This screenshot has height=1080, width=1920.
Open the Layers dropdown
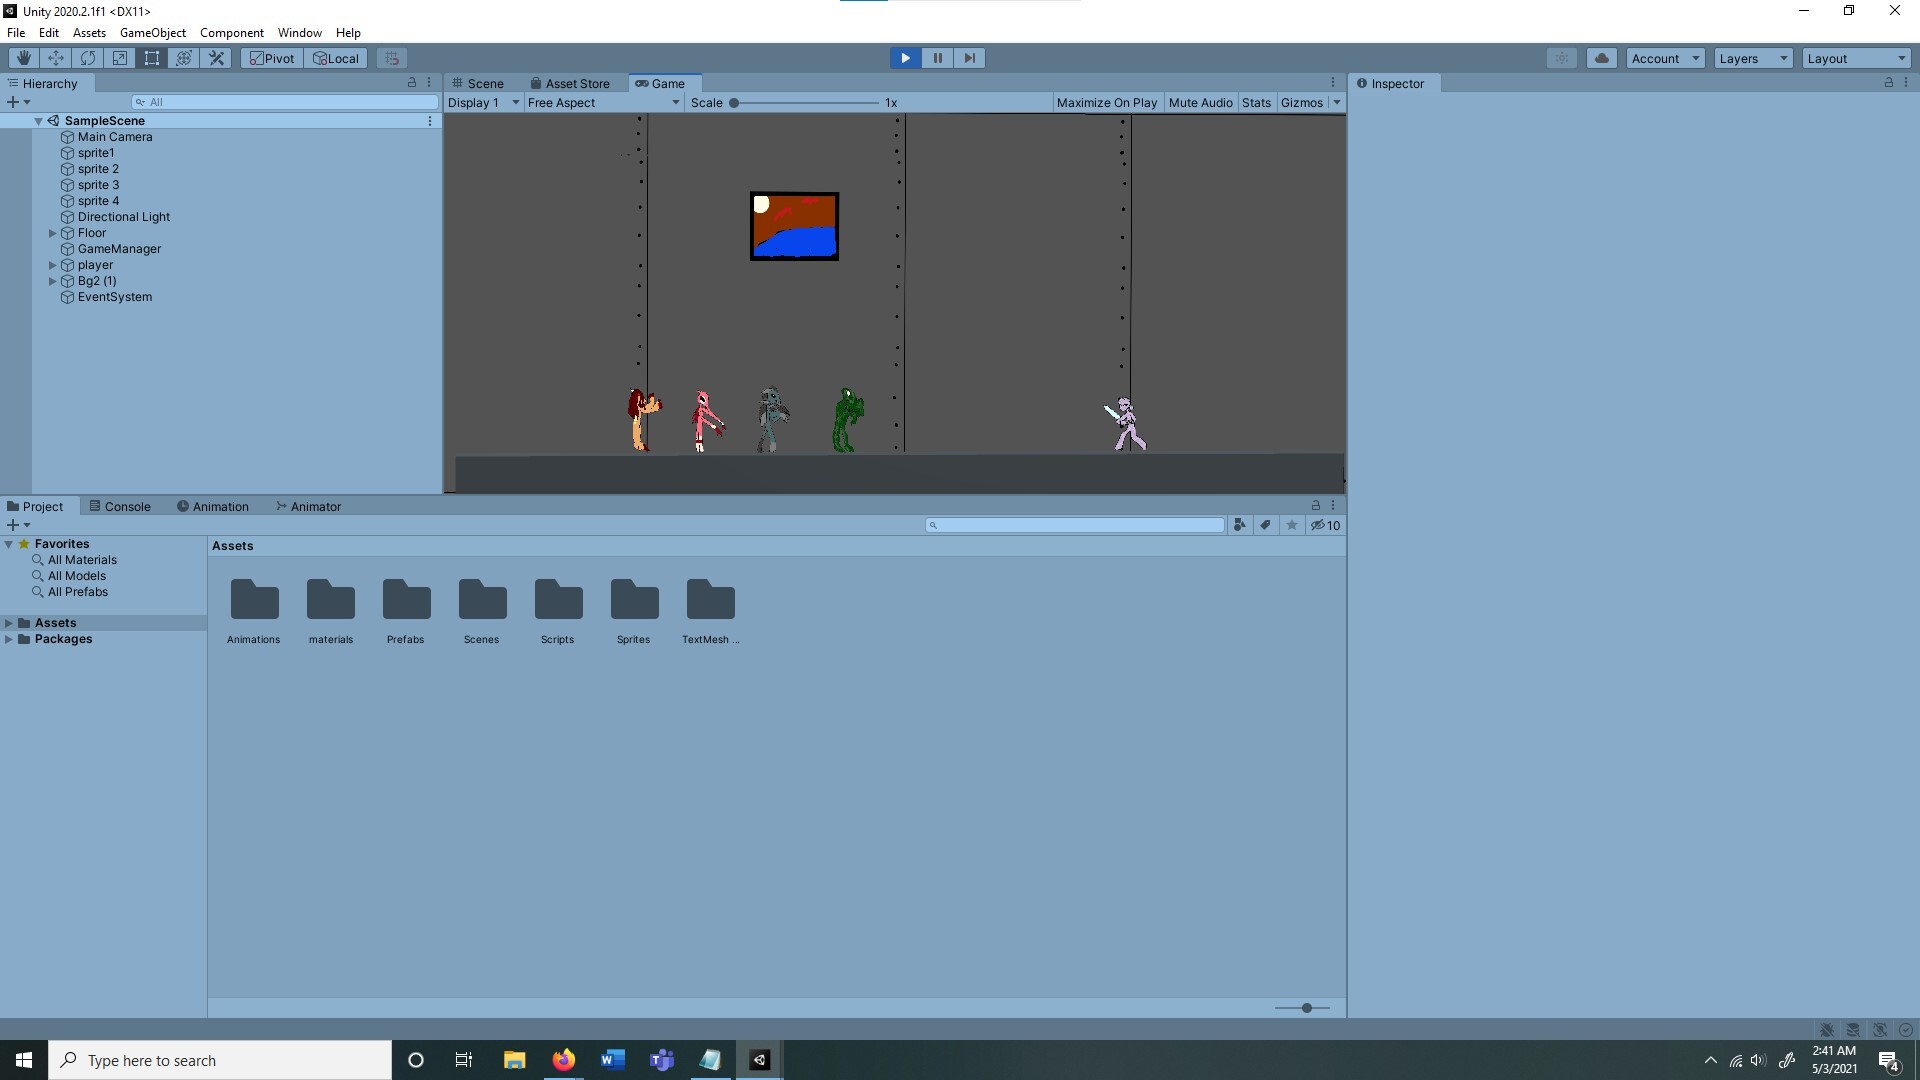1753,58
